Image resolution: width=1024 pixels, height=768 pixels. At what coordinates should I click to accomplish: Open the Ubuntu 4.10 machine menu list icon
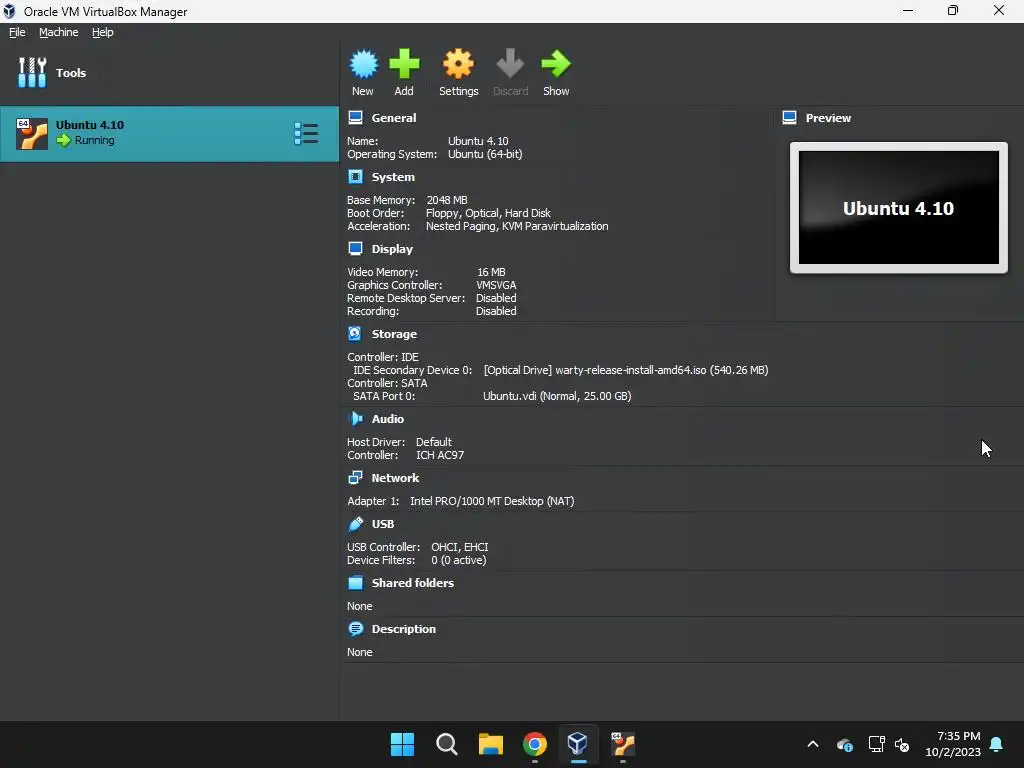click(x=306, y=134)
